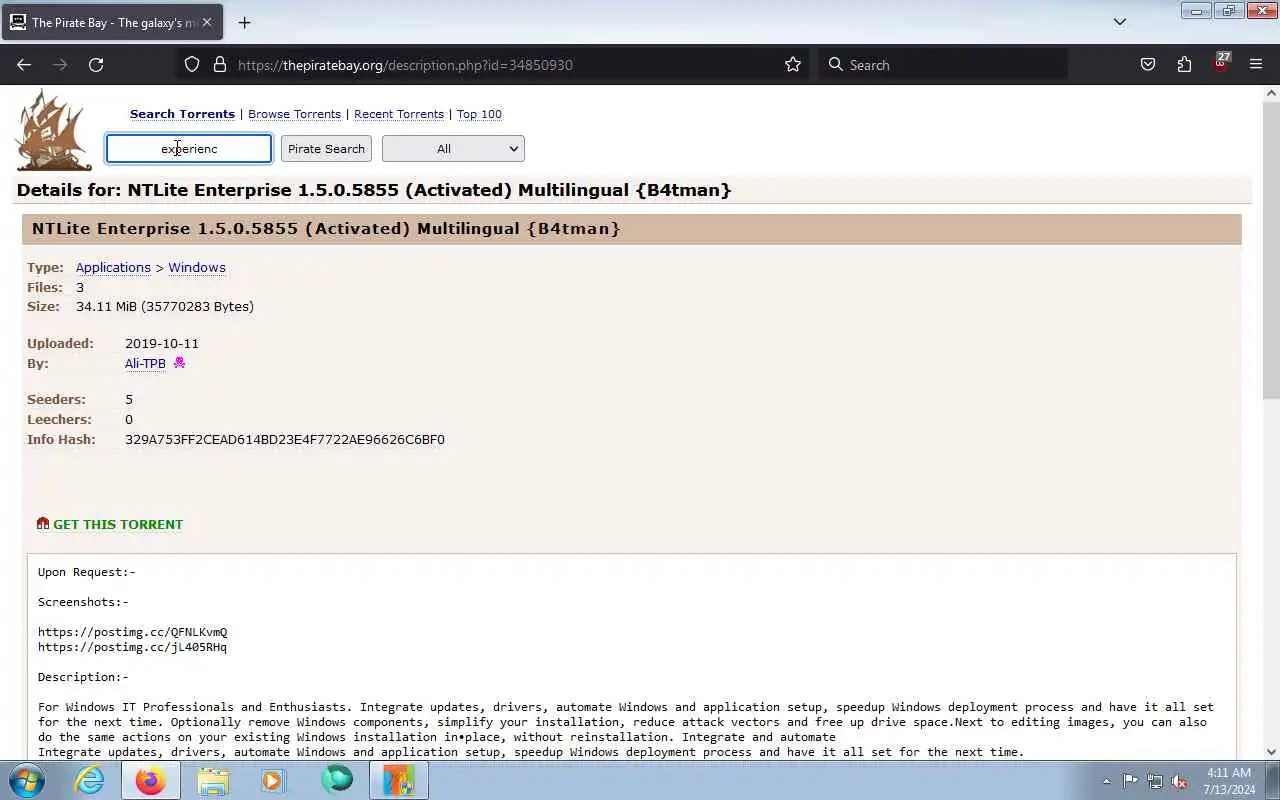Open uploader Ali-TPB profile link
Screen dimensions: 1280x800
click(x=145, y=363)
